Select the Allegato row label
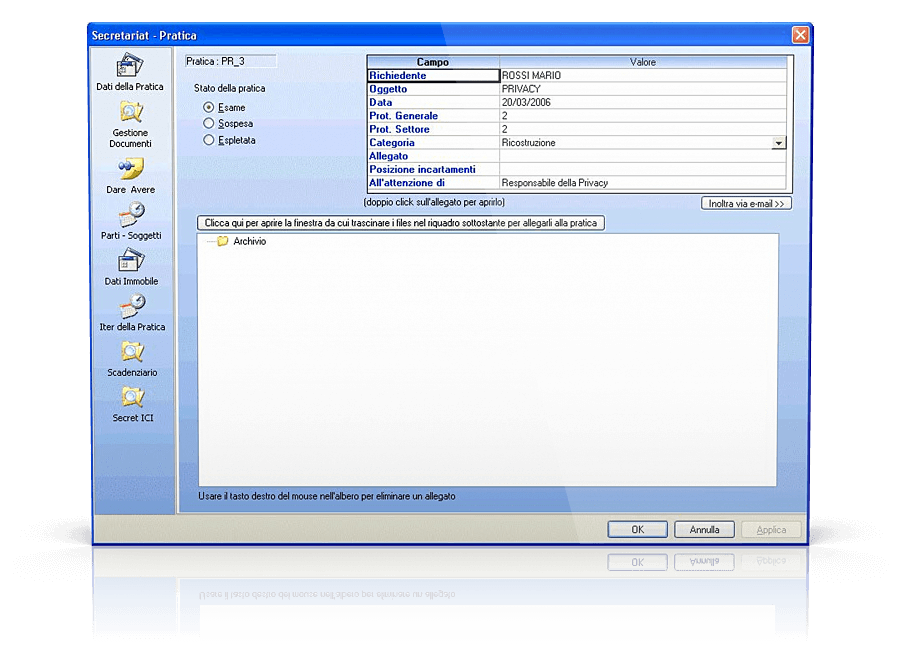 [389, 156]
